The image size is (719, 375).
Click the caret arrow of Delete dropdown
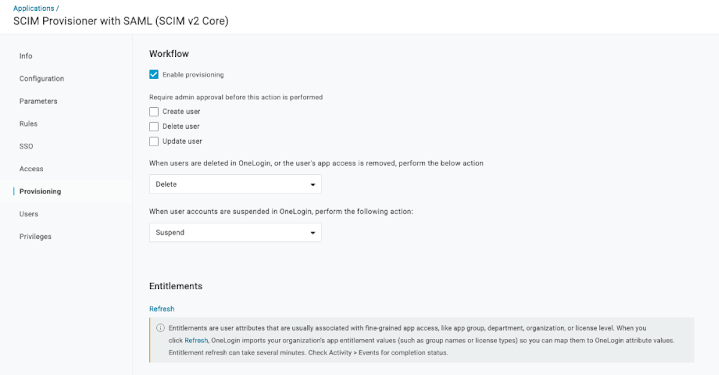313,185
